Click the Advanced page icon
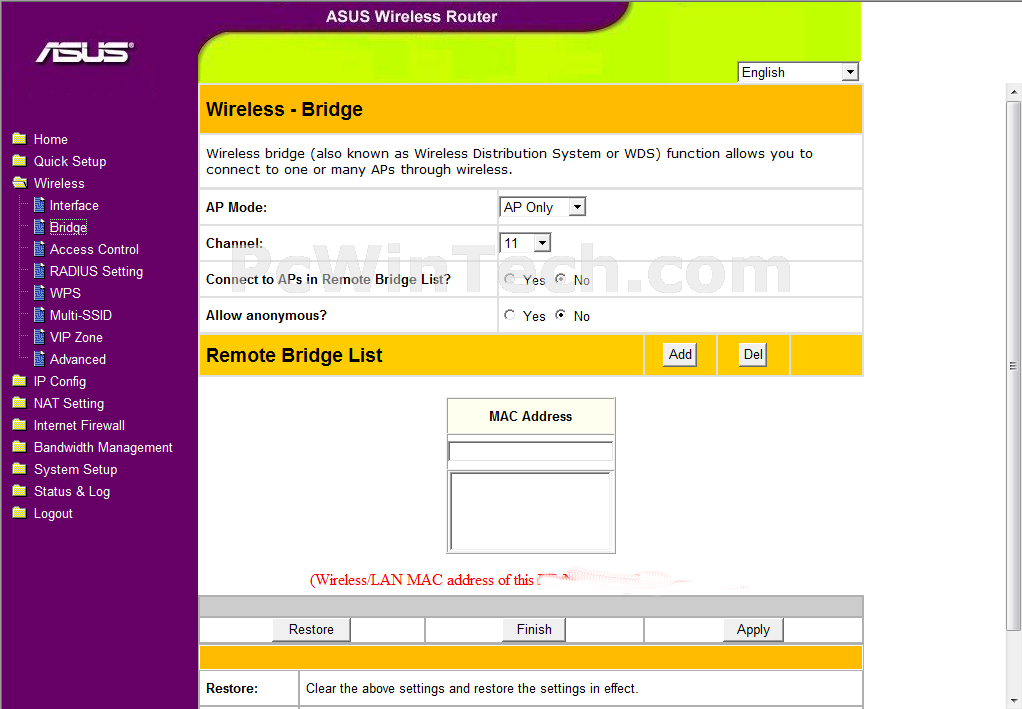Viewport: 1022px width, 709px height. pos(39,359)
